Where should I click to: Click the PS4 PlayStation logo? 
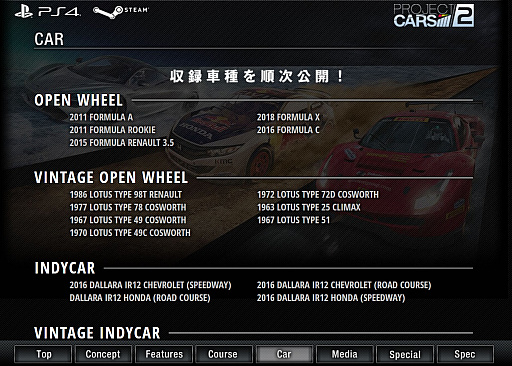(47, 12)
